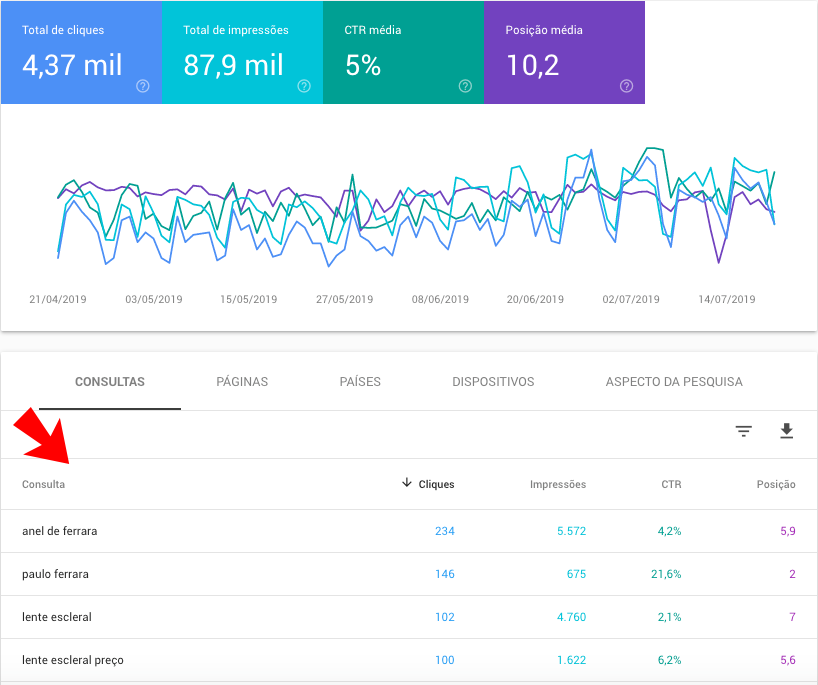The image size is (818, 685).
Task: Click help icon on CTR média card
Action: click(465, 86)
